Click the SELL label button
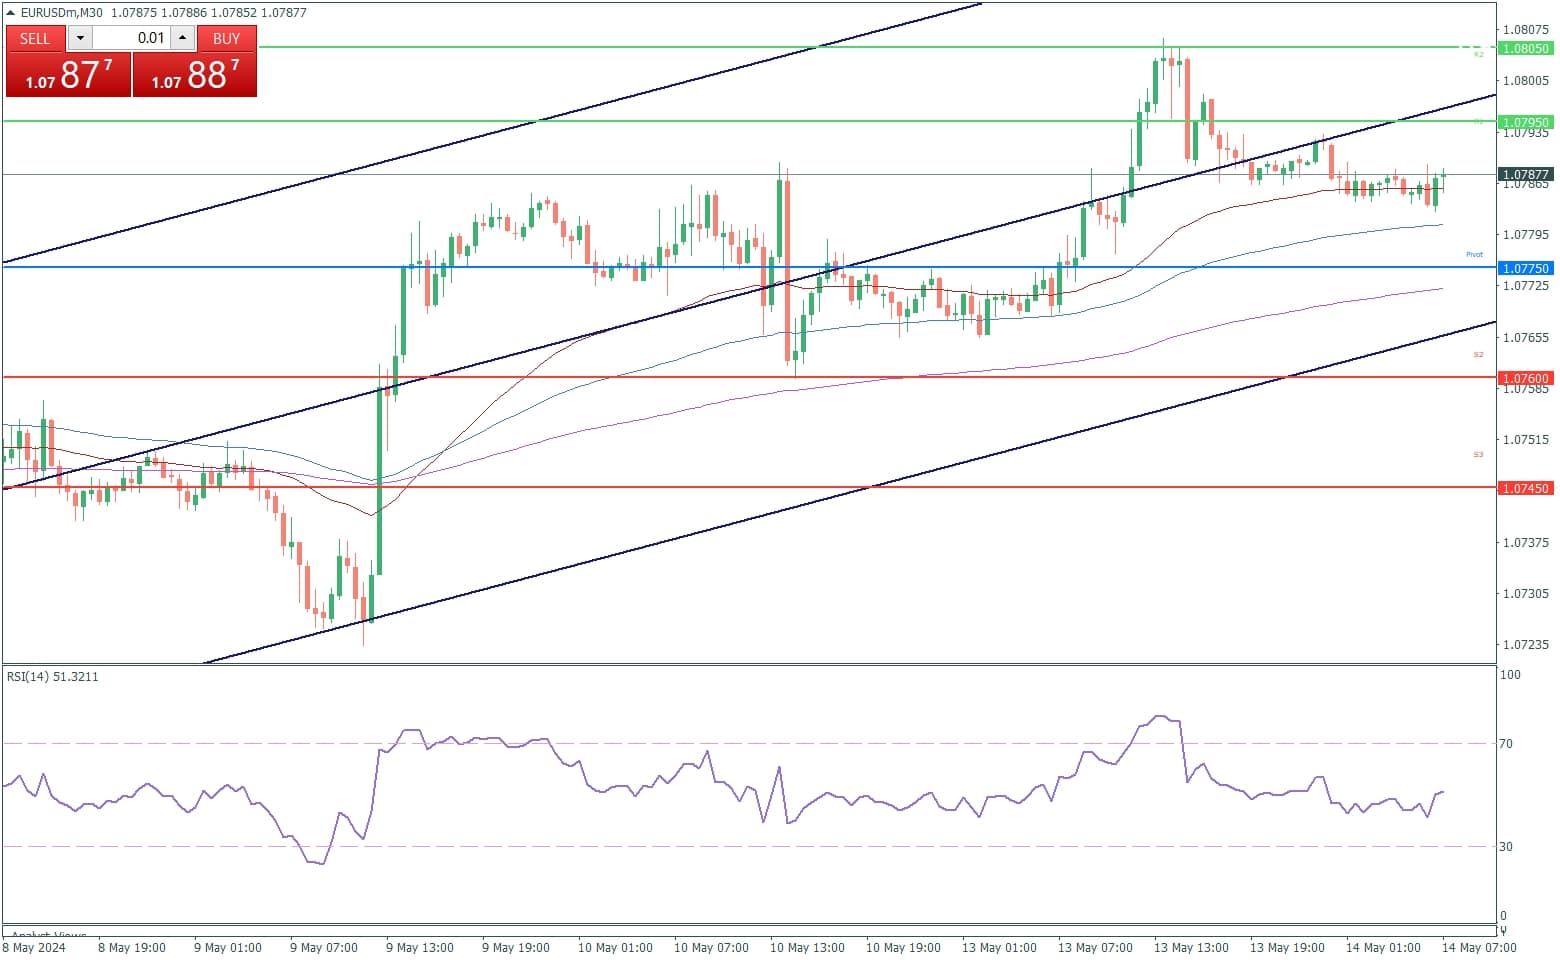1560x960 pixels. coord(35,38)
